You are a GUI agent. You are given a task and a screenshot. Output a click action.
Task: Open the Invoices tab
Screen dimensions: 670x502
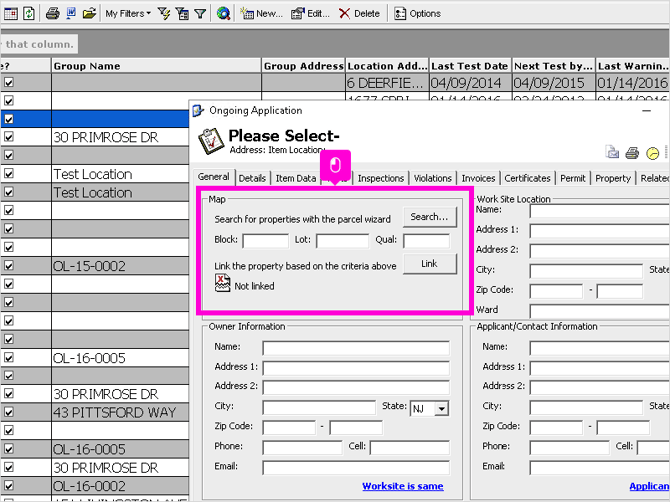(478, 178)
